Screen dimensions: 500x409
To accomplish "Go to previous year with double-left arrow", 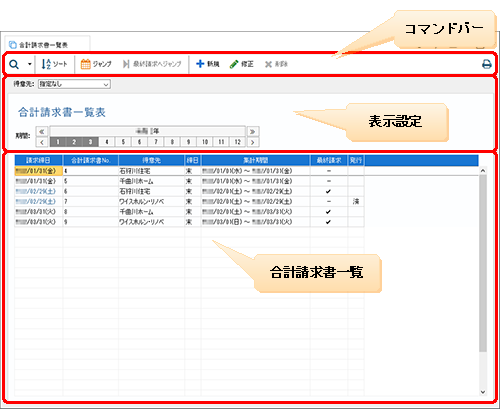I will [x=42, y=131].
